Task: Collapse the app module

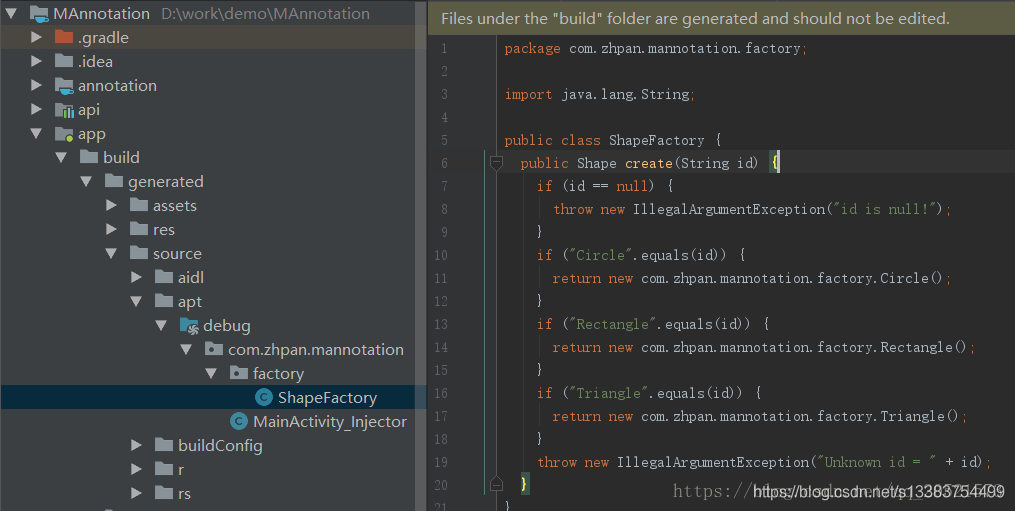Action: 36,133
